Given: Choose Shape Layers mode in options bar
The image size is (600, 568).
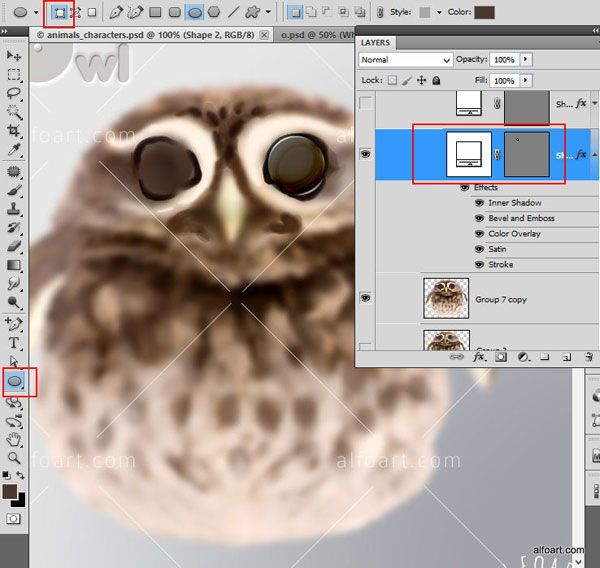Looking at the screenshot, I should 59,13.
